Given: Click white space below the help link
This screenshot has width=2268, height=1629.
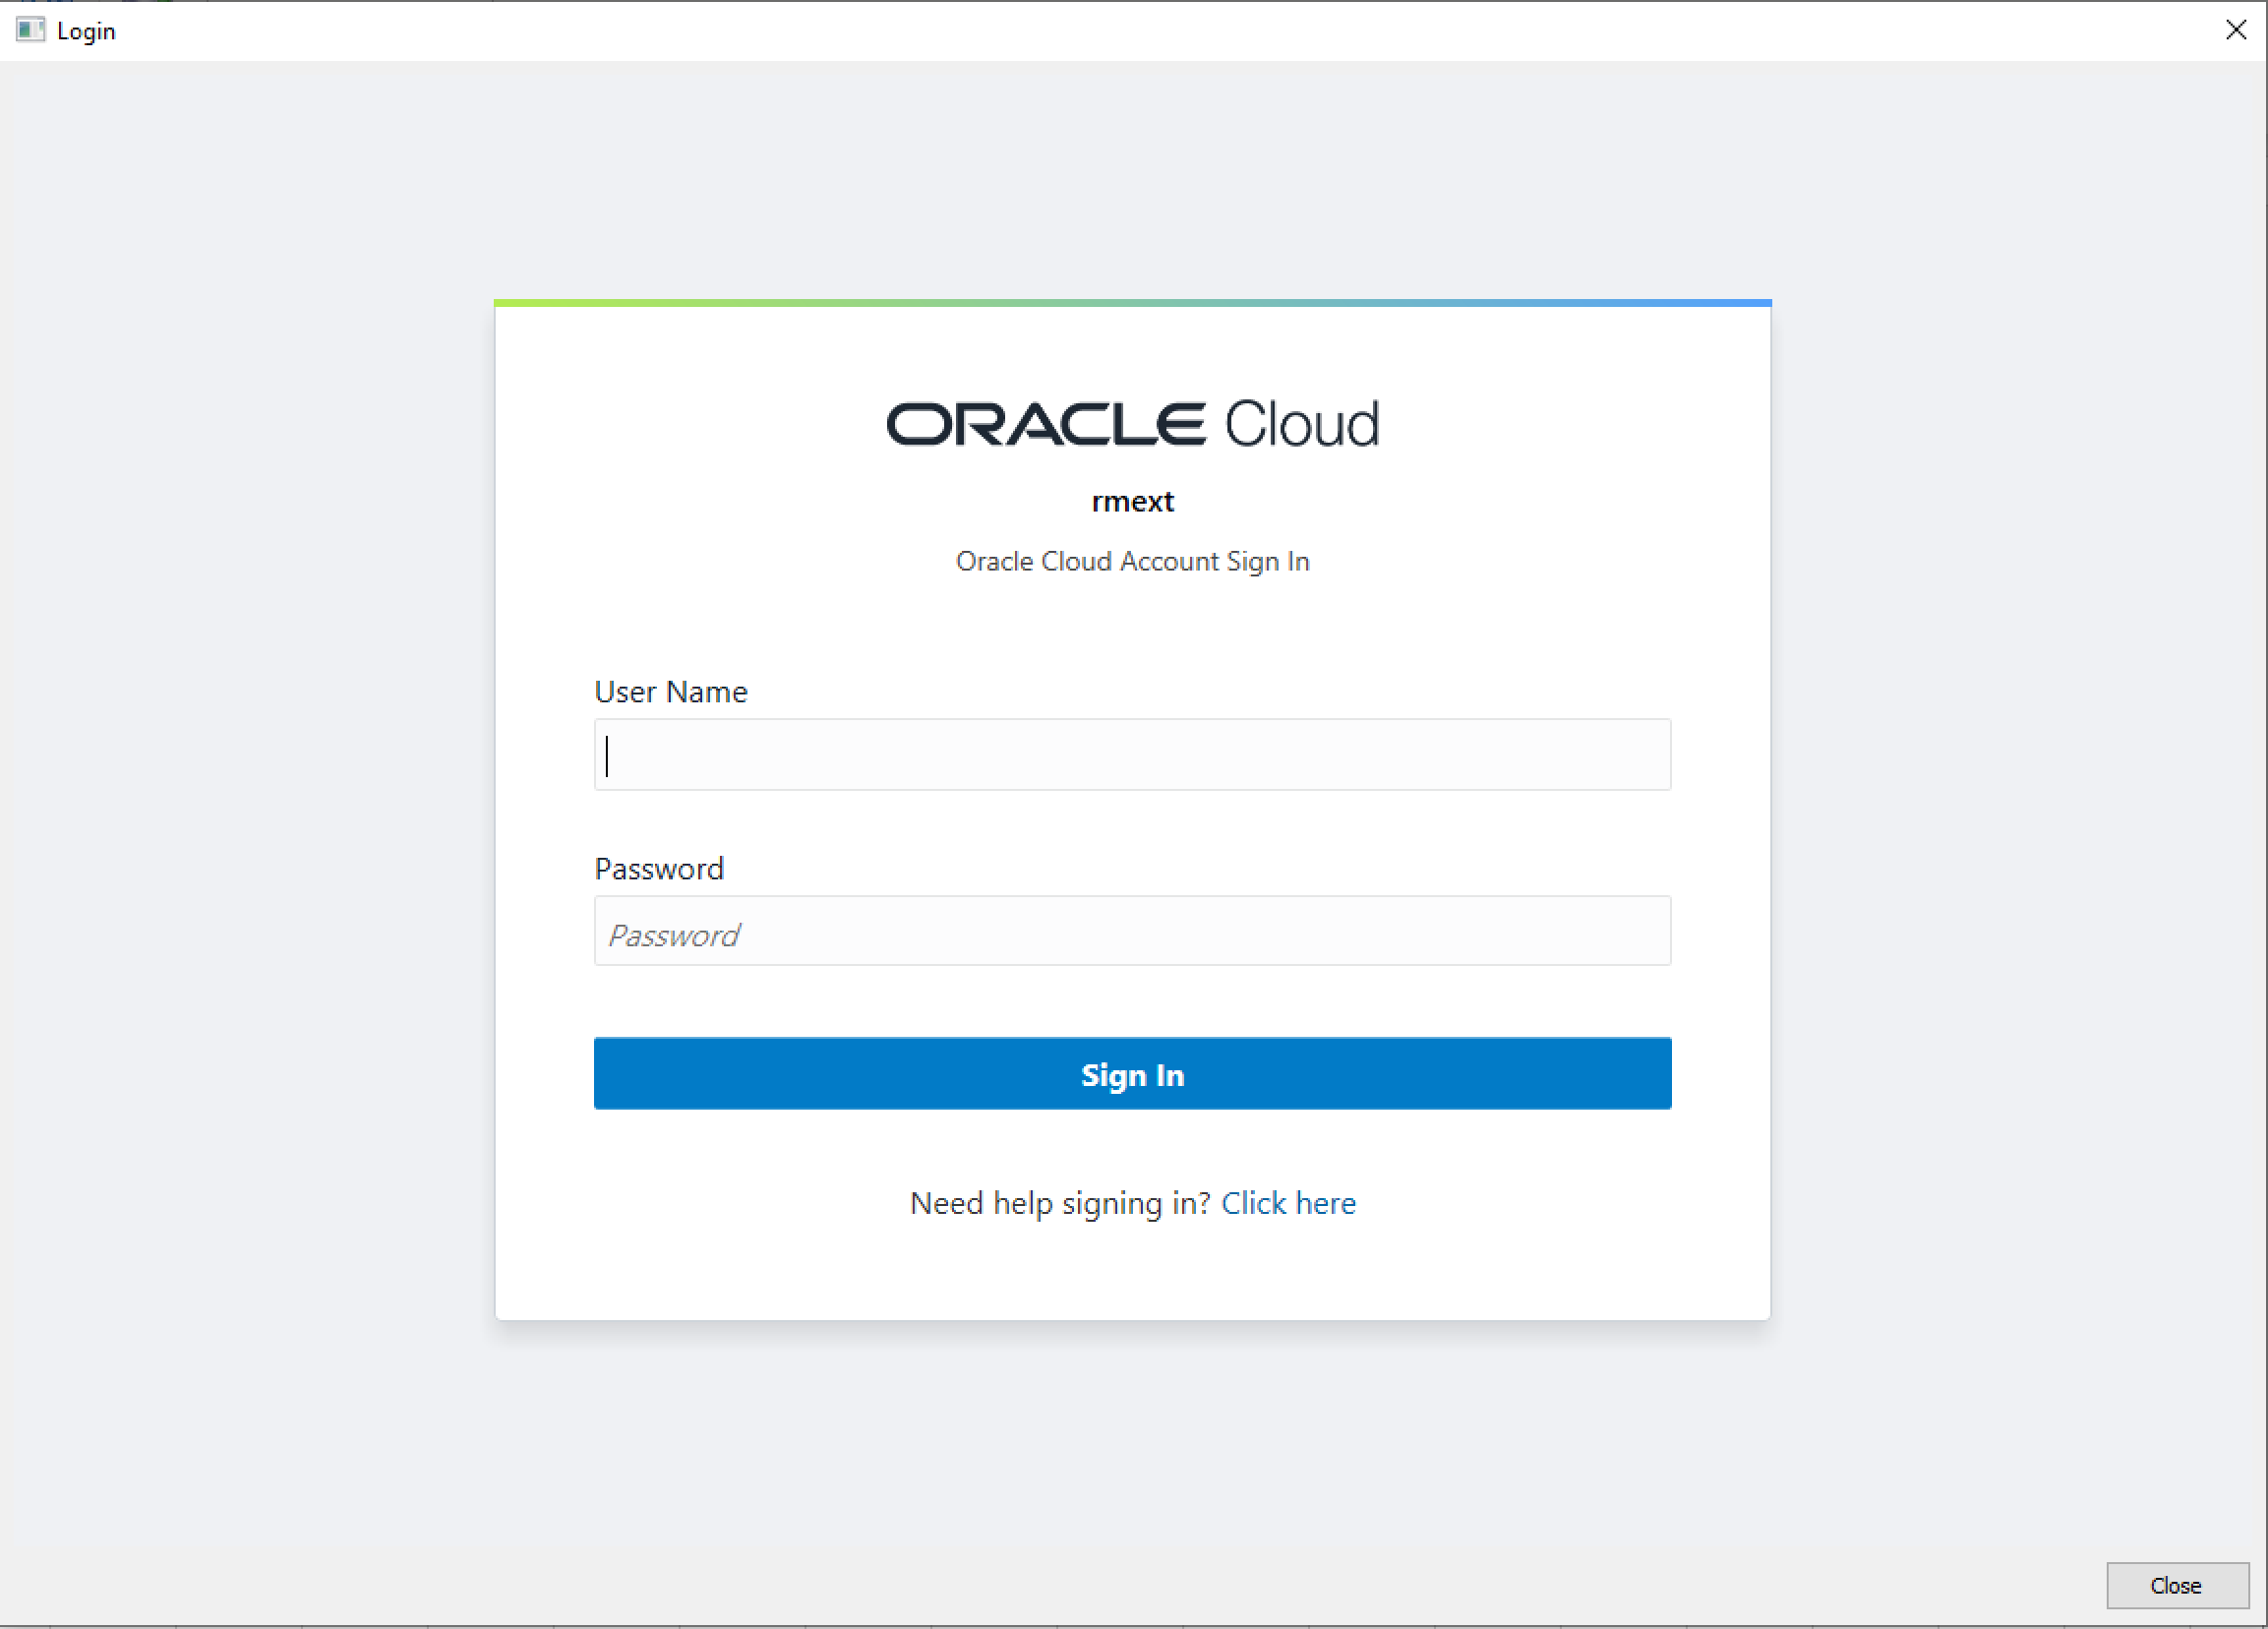Looking at the screenshot, I should pyautogui.click(x=1132, y=1270).
